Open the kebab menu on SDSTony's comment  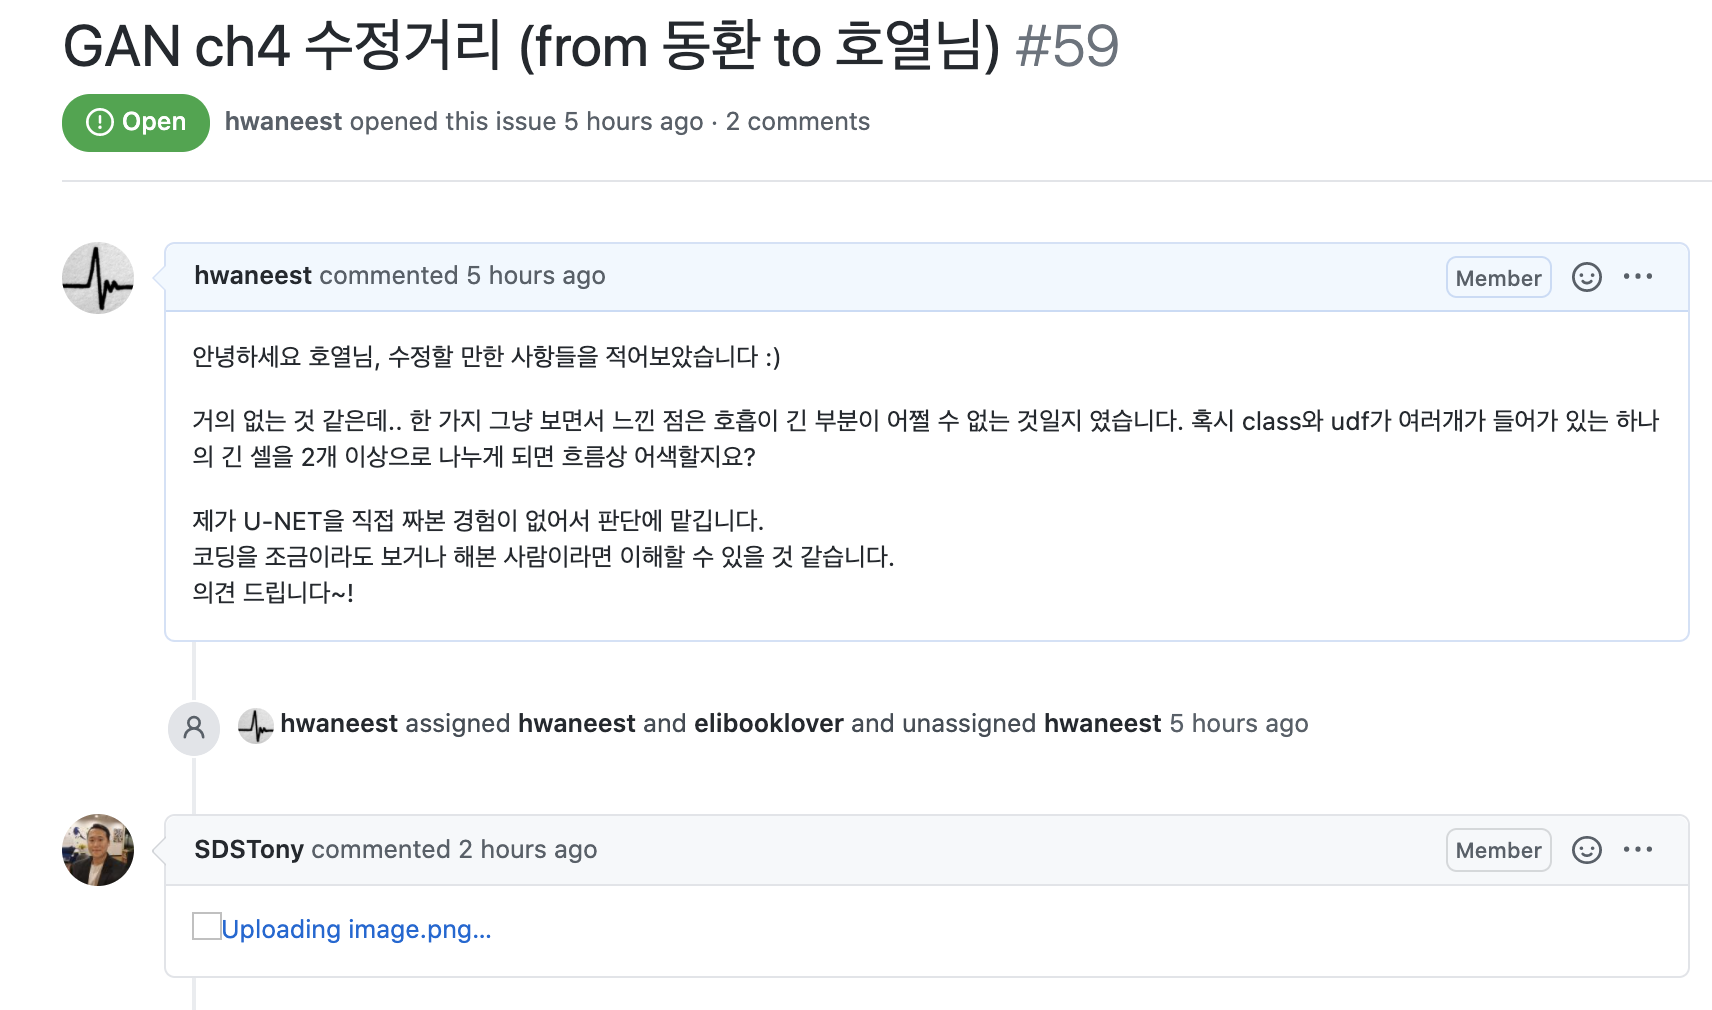pyautogui.click(x=1639, y=850)
